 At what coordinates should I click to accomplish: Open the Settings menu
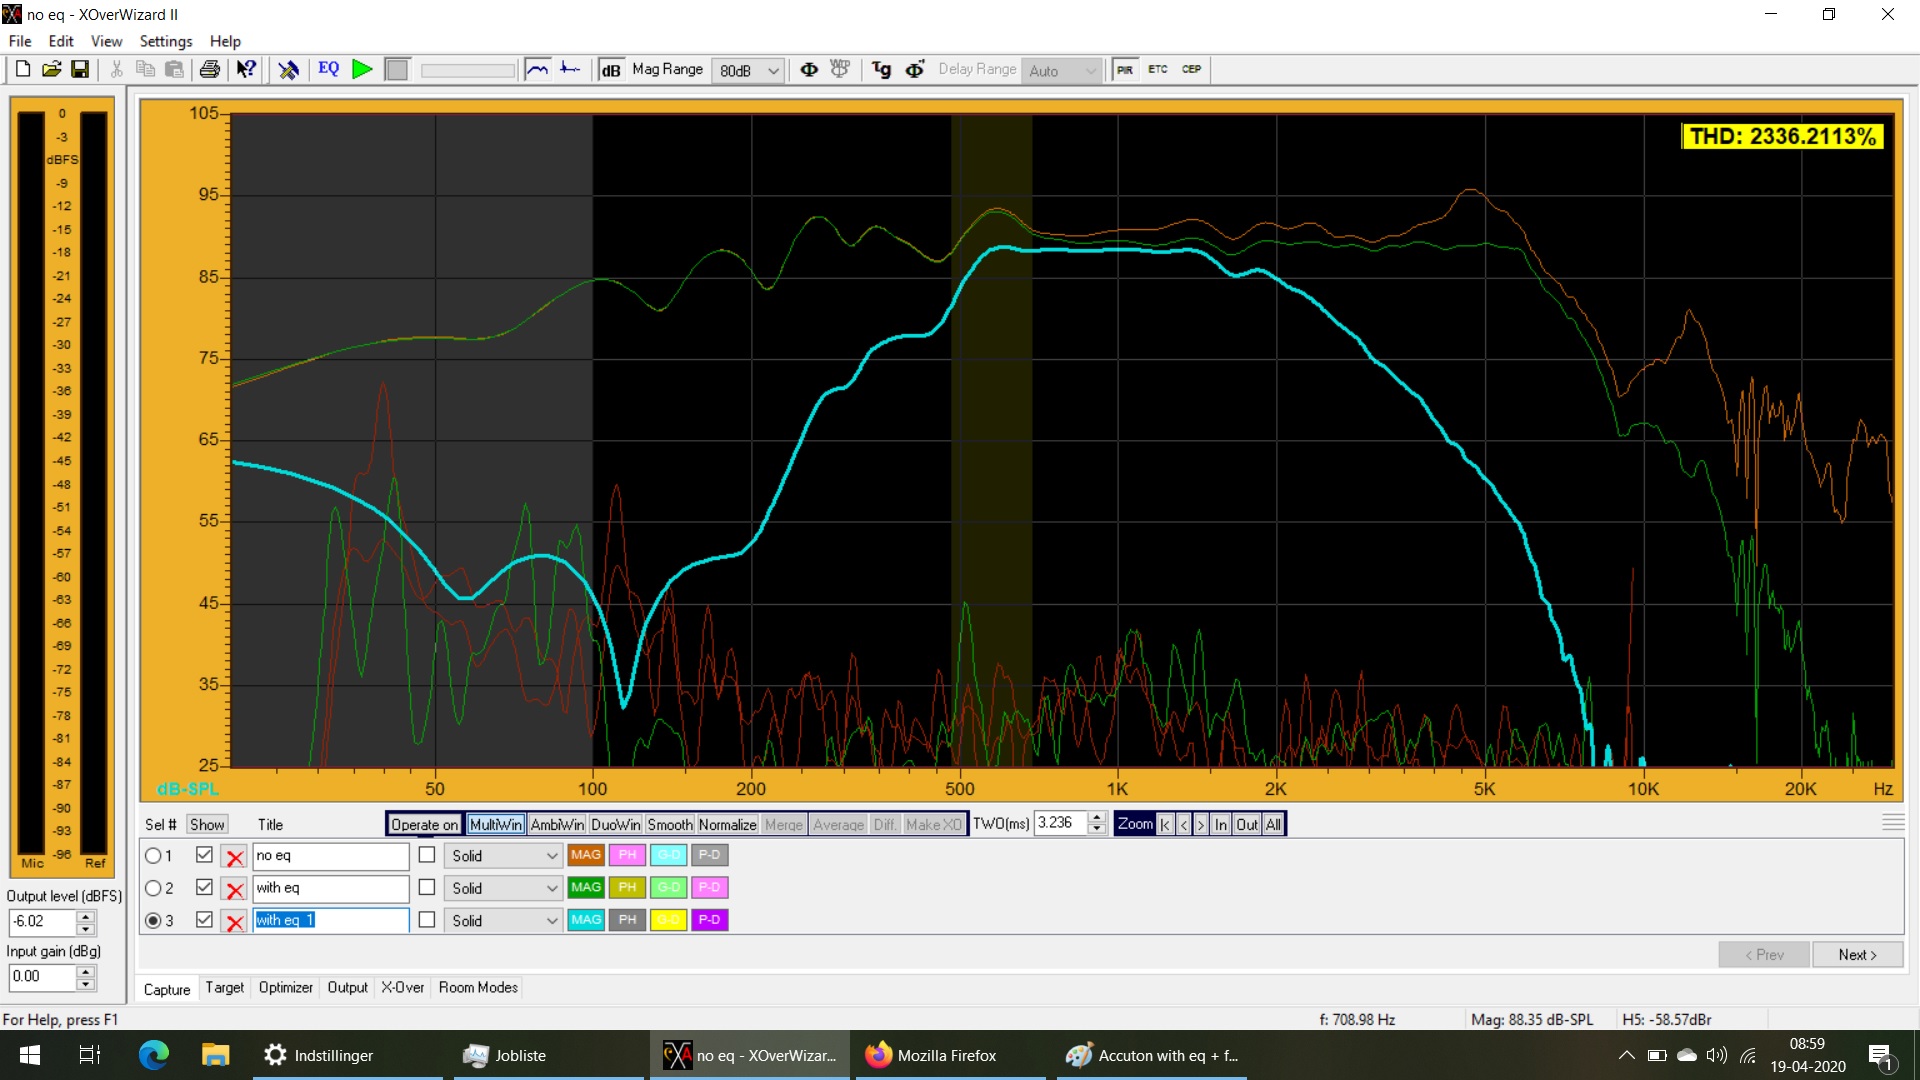click(x=166, y=41)
